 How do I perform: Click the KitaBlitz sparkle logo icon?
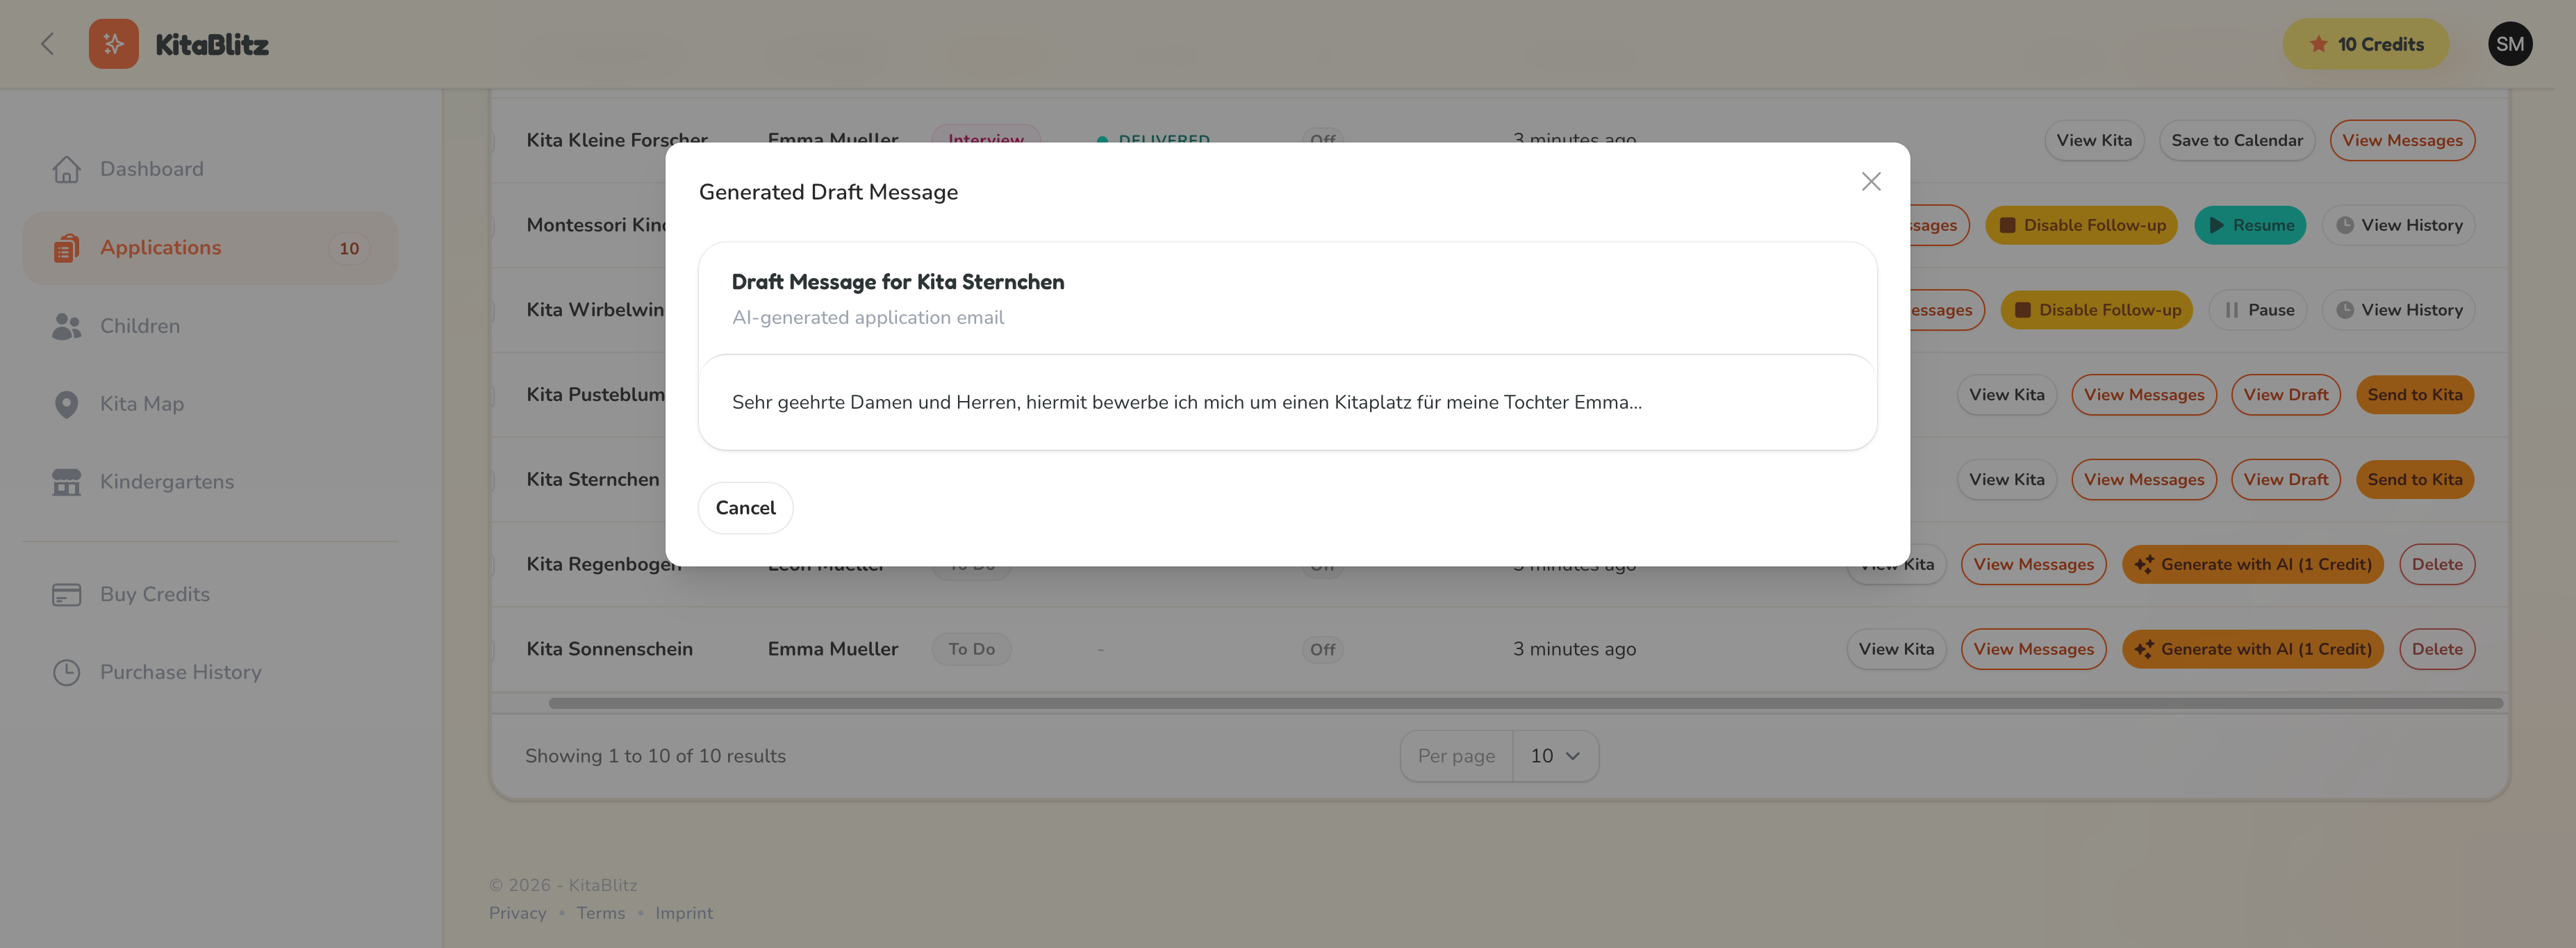coord(113,43)
